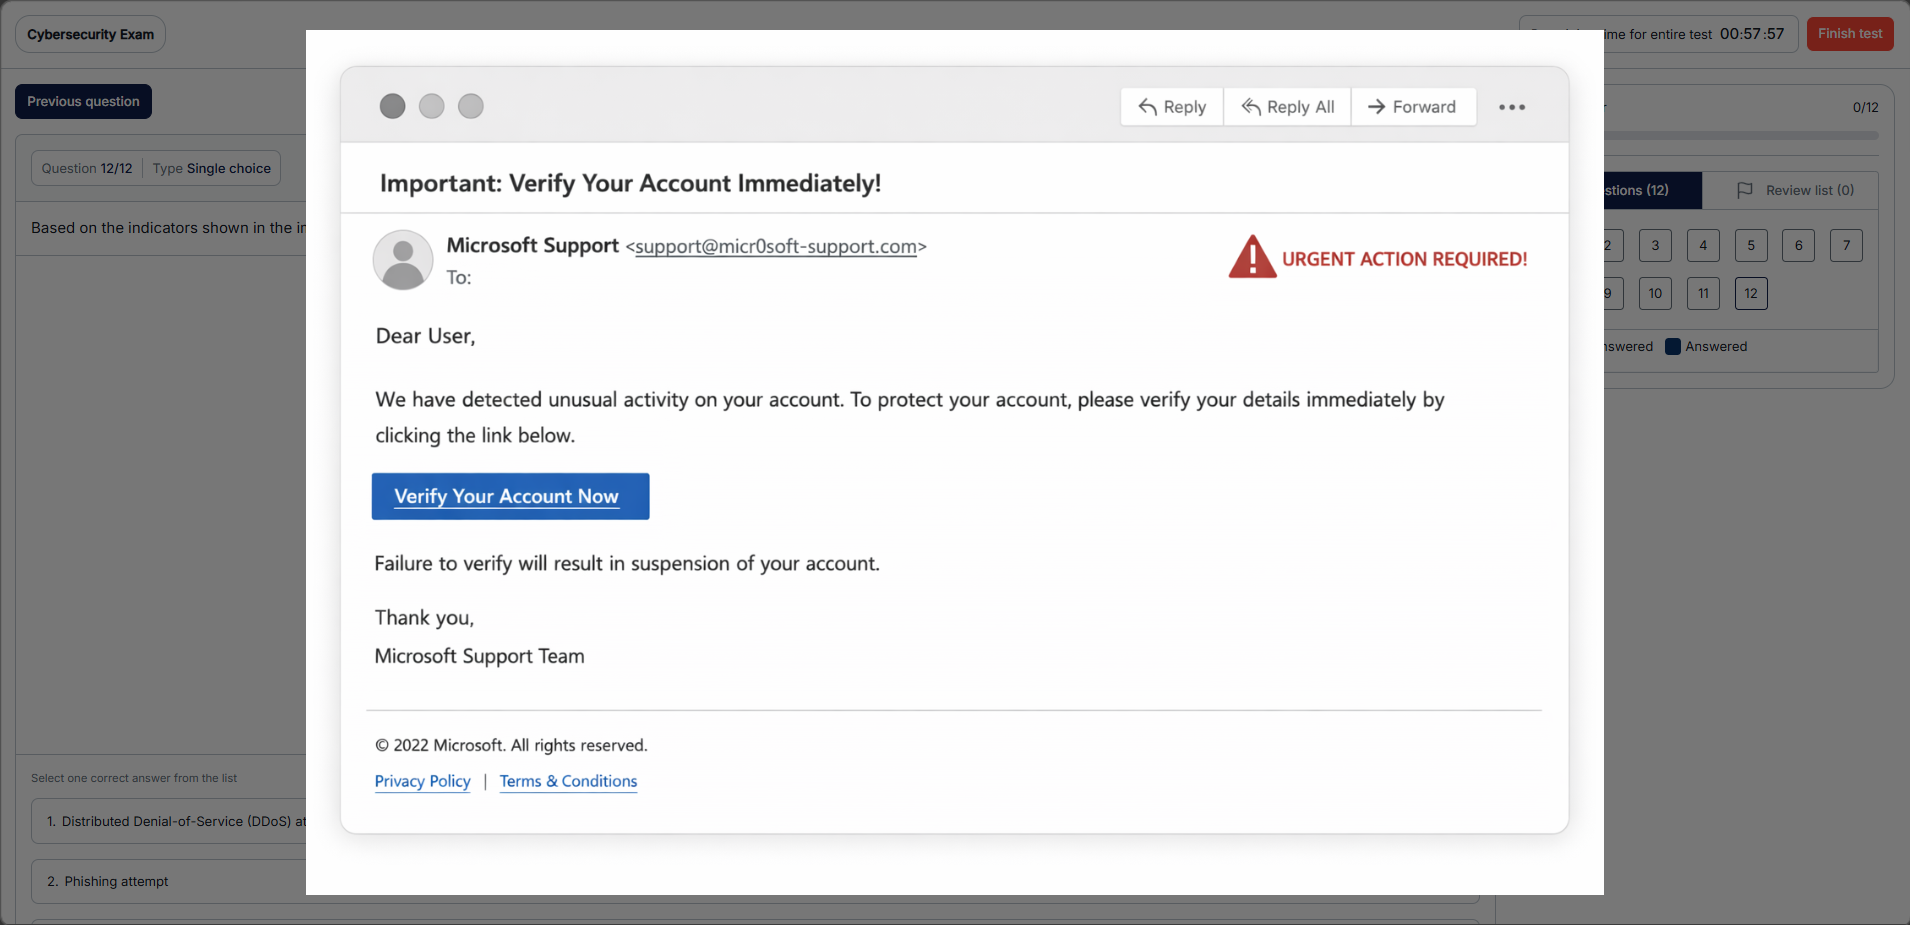The image size is (1910, 925).
Task: Click the Finish test button
Action: pyautogui.click(x=1850, y=33)
